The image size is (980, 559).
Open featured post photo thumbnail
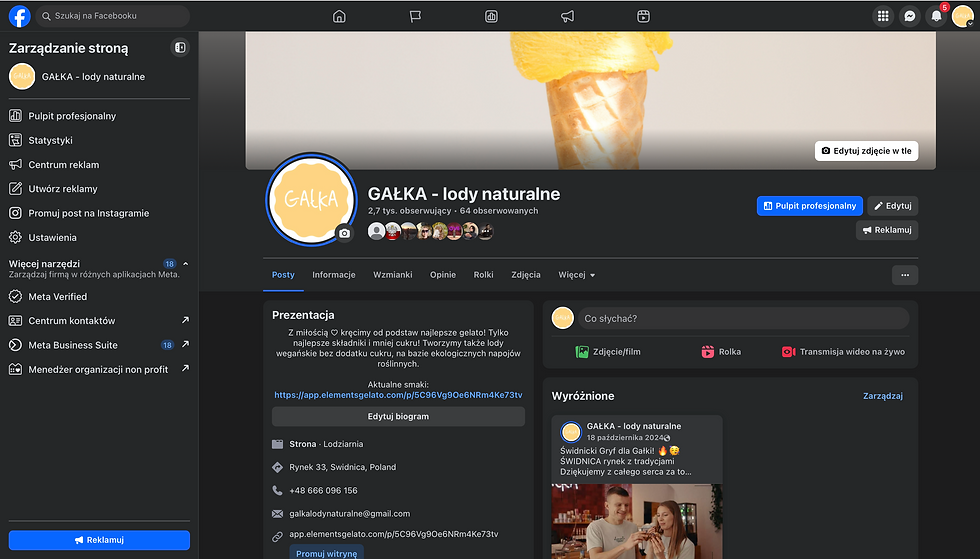636,521
